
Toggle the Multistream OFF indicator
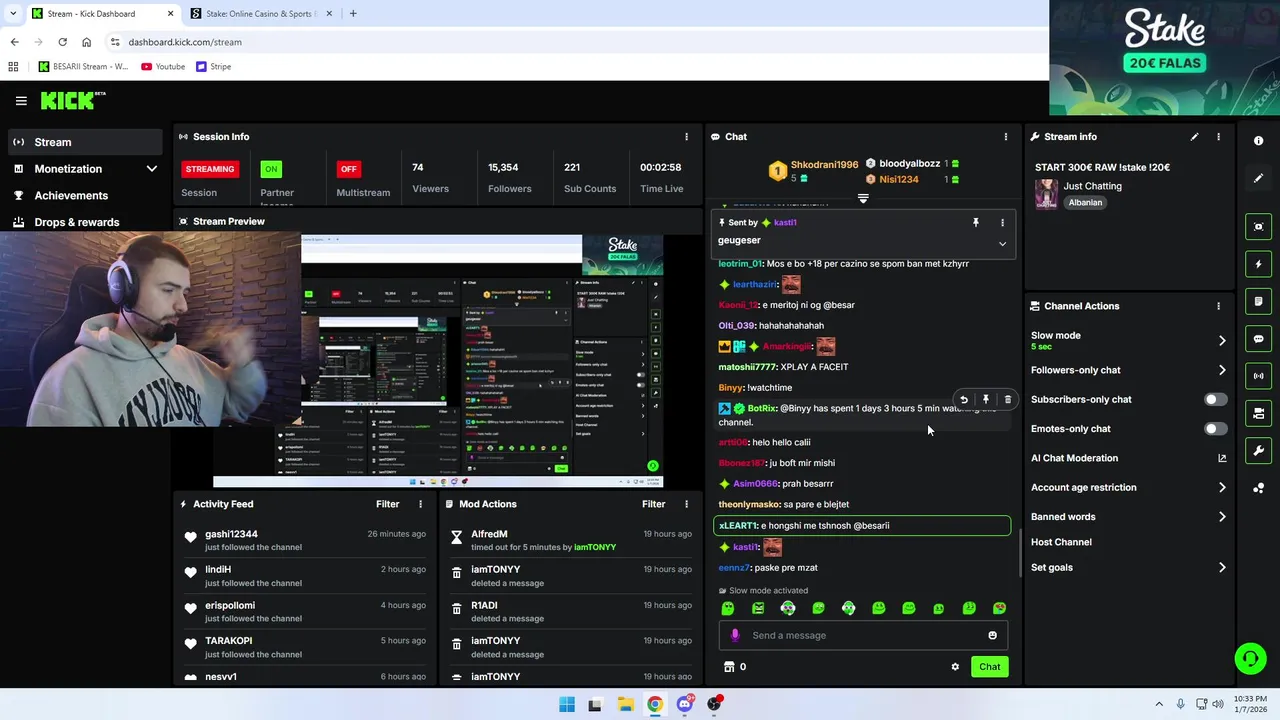pyautogui.click(x=348, y=169)
